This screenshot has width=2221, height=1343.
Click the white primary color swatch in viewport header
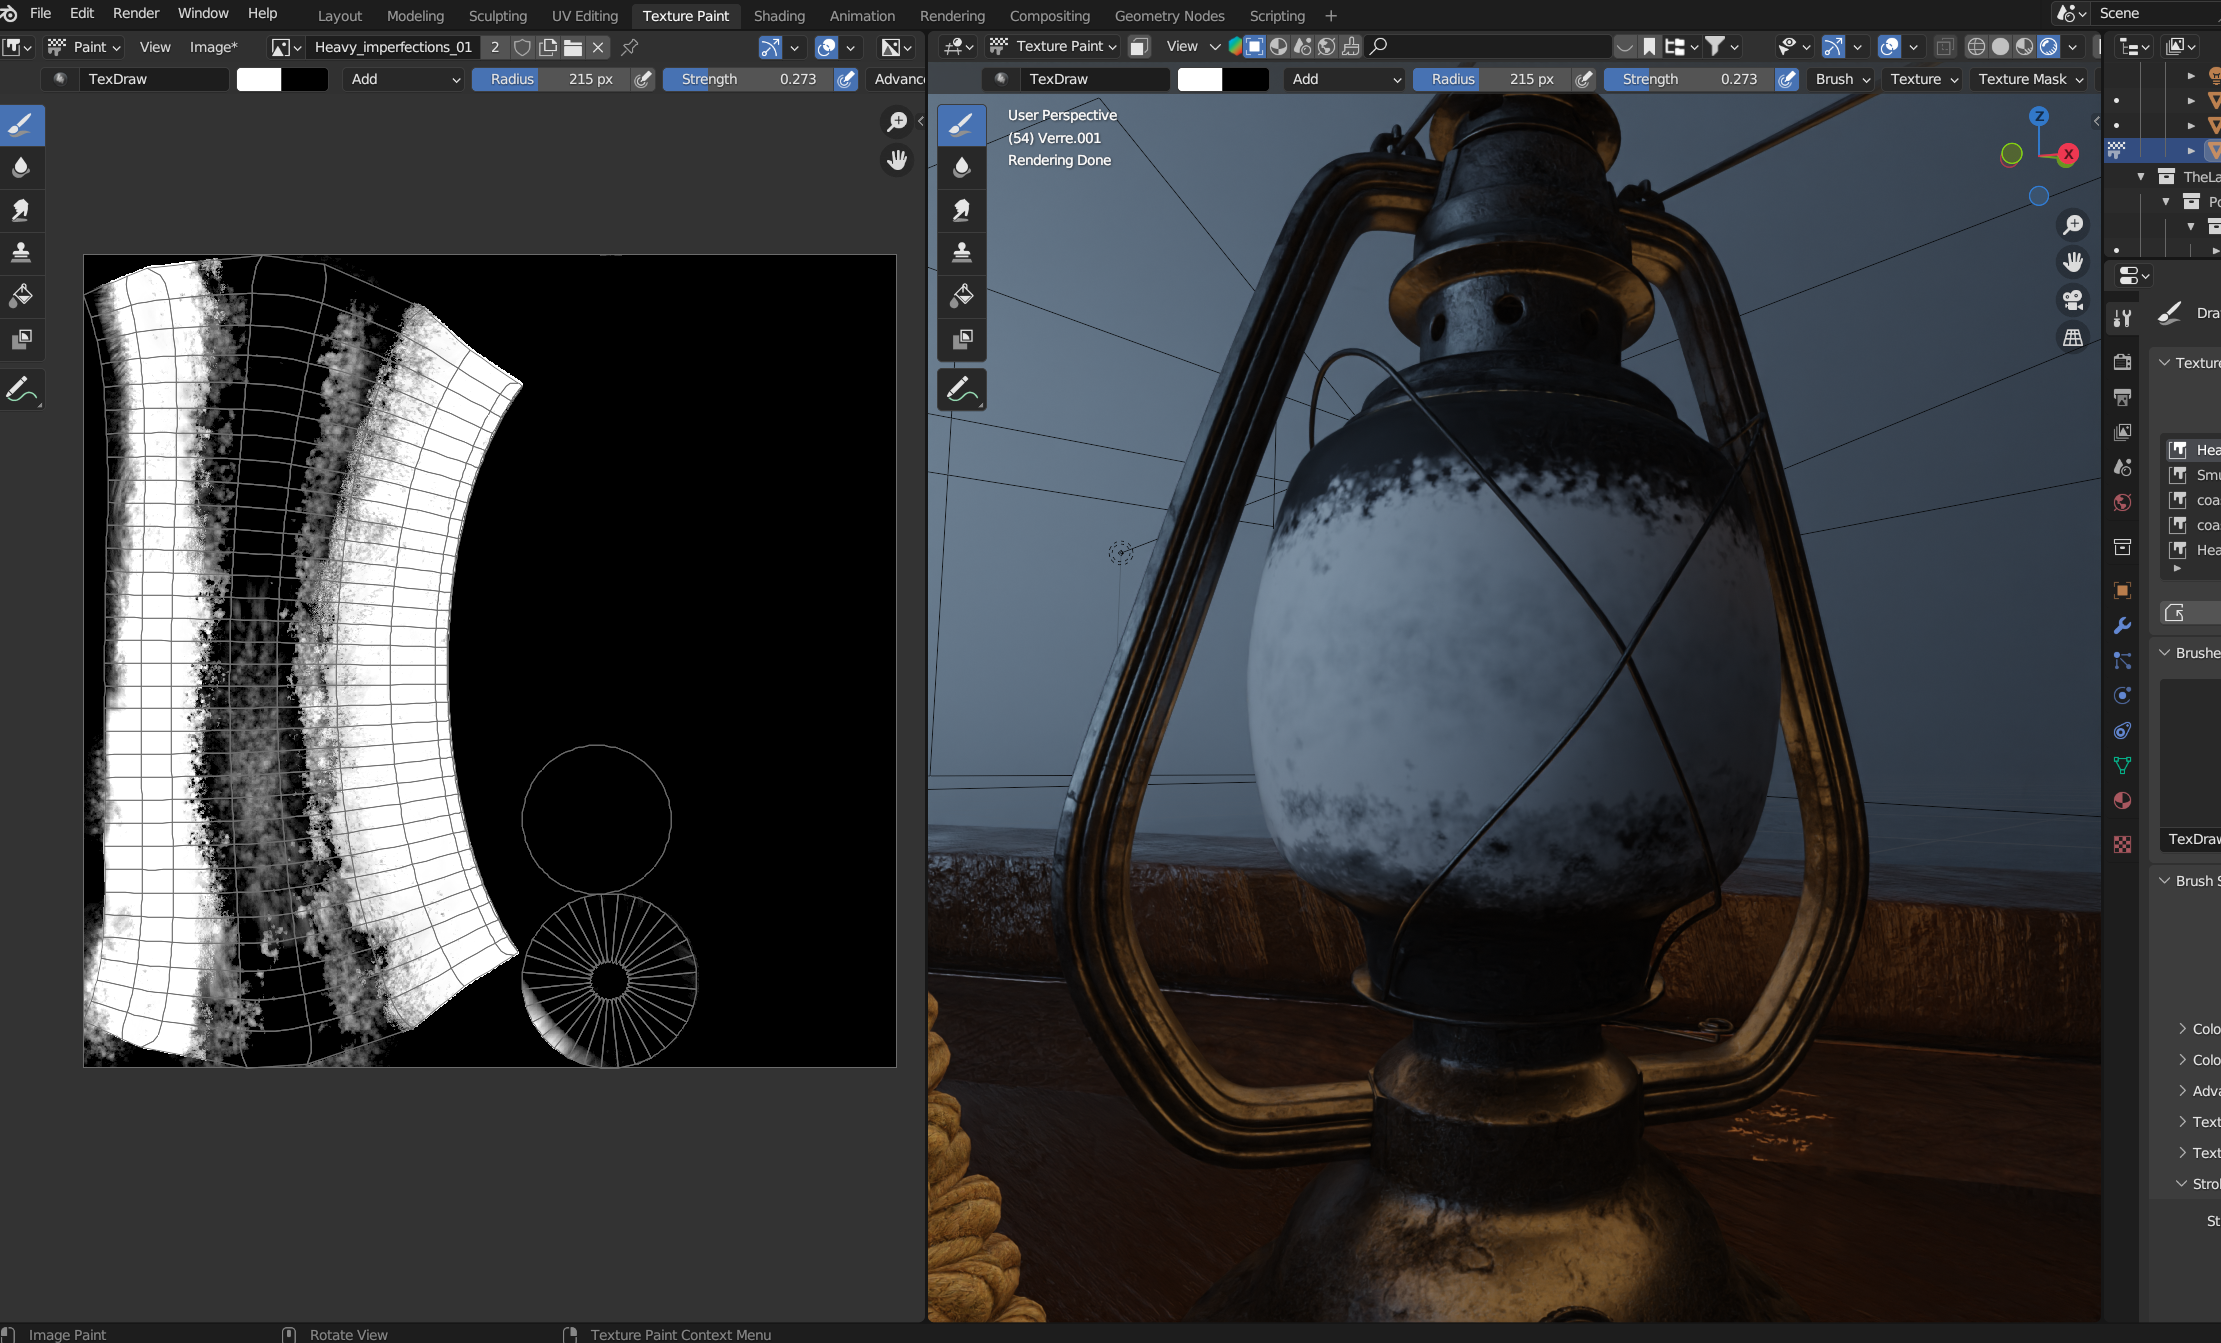coord(1200,79)
